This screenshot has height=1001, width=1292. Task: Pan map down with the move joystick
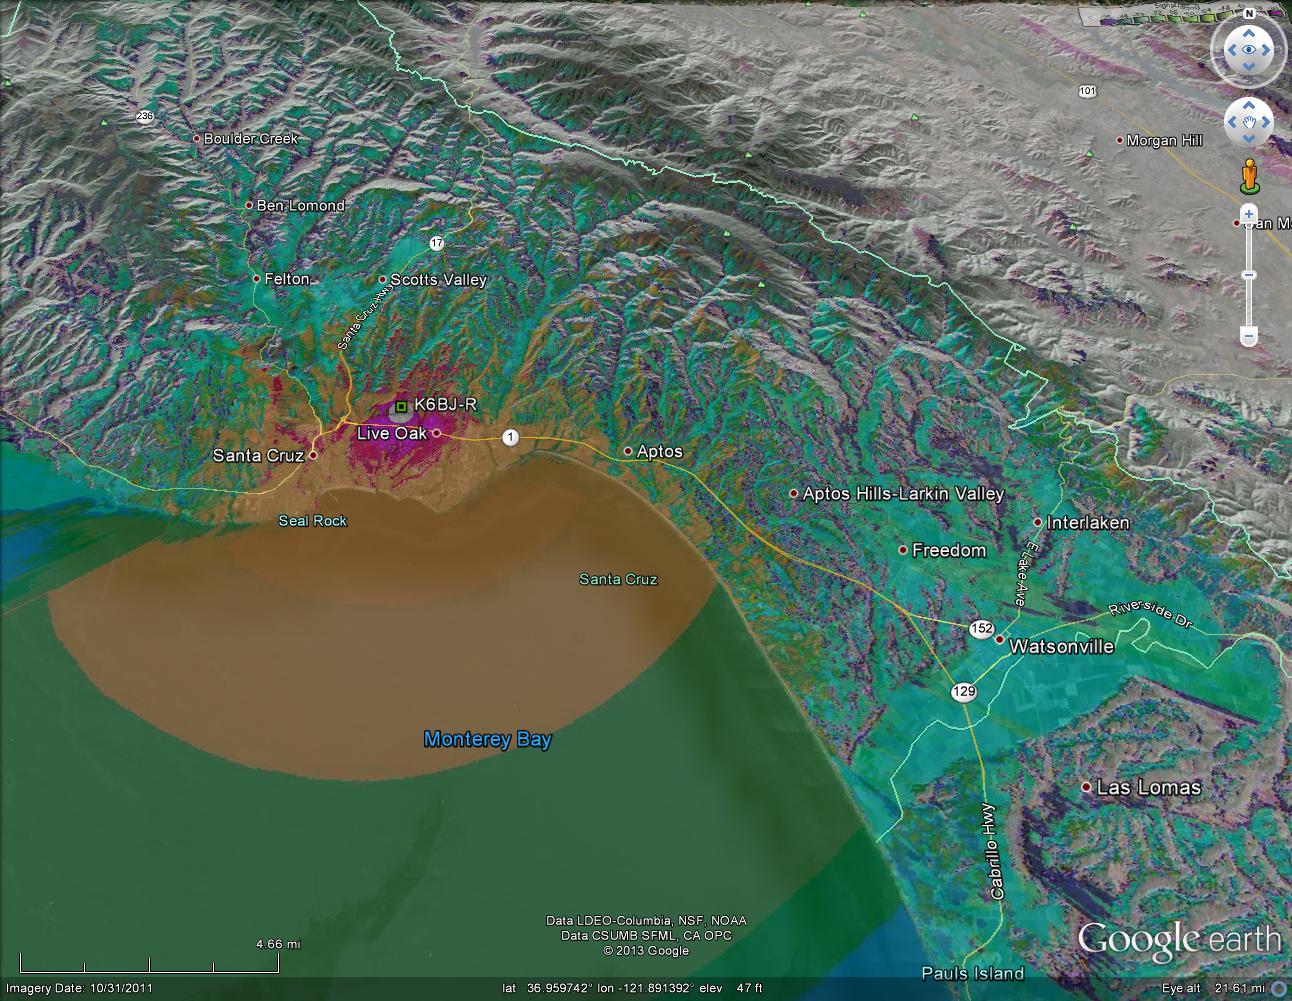(1248, 139)
